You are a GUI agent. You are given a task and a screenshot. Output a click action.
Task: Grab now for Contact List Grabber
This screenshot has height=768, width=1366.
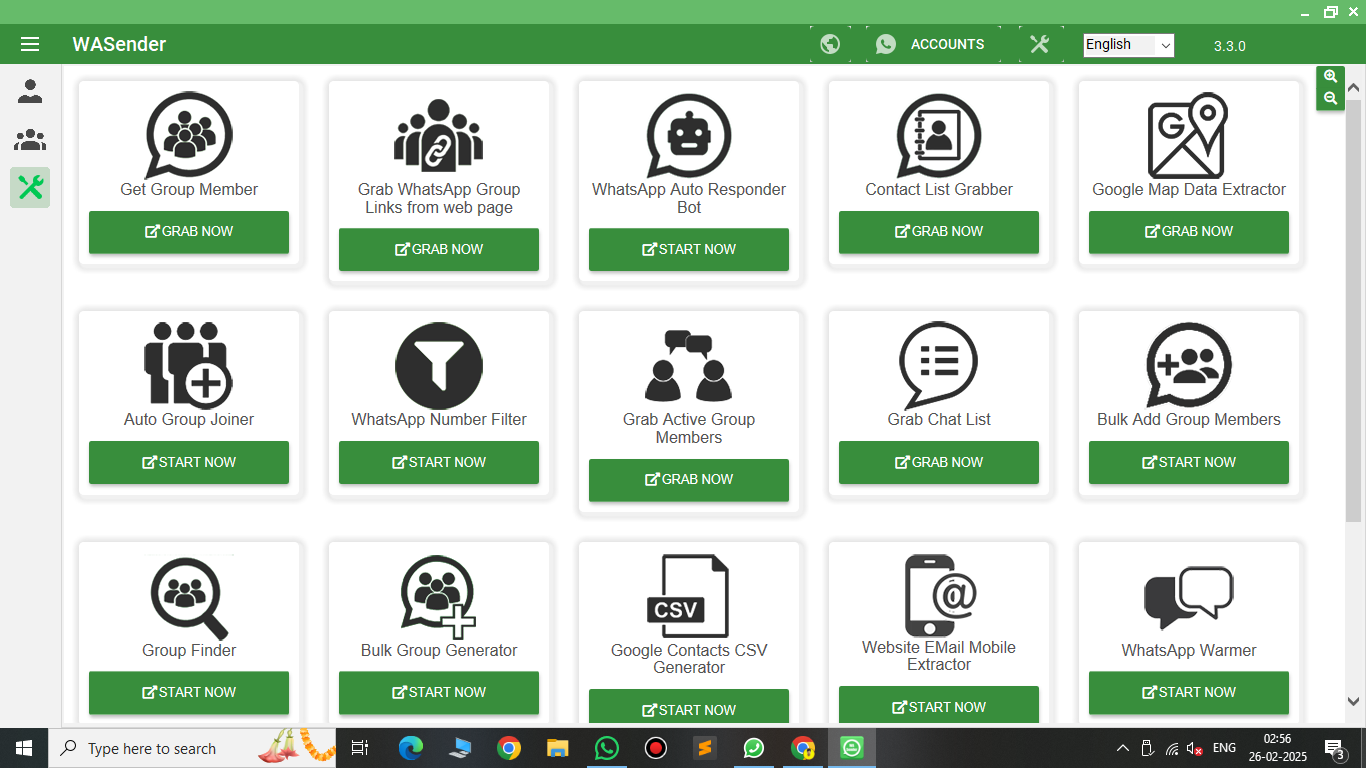939,231
